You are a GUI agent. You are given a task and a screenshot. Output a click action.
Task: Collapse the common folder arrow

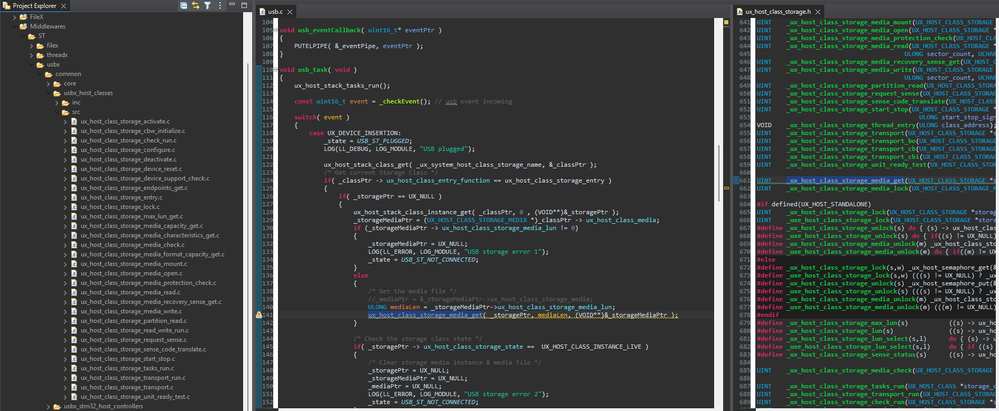click(x=40, y=75)
